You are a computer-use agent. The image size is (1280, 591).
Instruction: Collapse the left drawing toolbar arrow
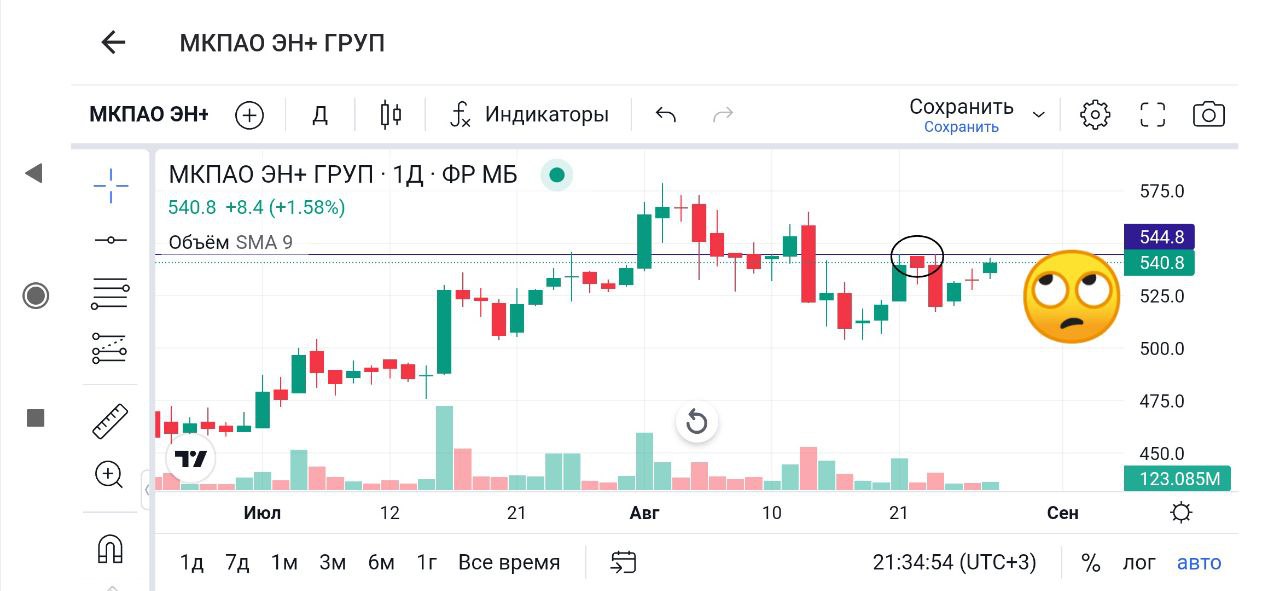click(34, 174)
